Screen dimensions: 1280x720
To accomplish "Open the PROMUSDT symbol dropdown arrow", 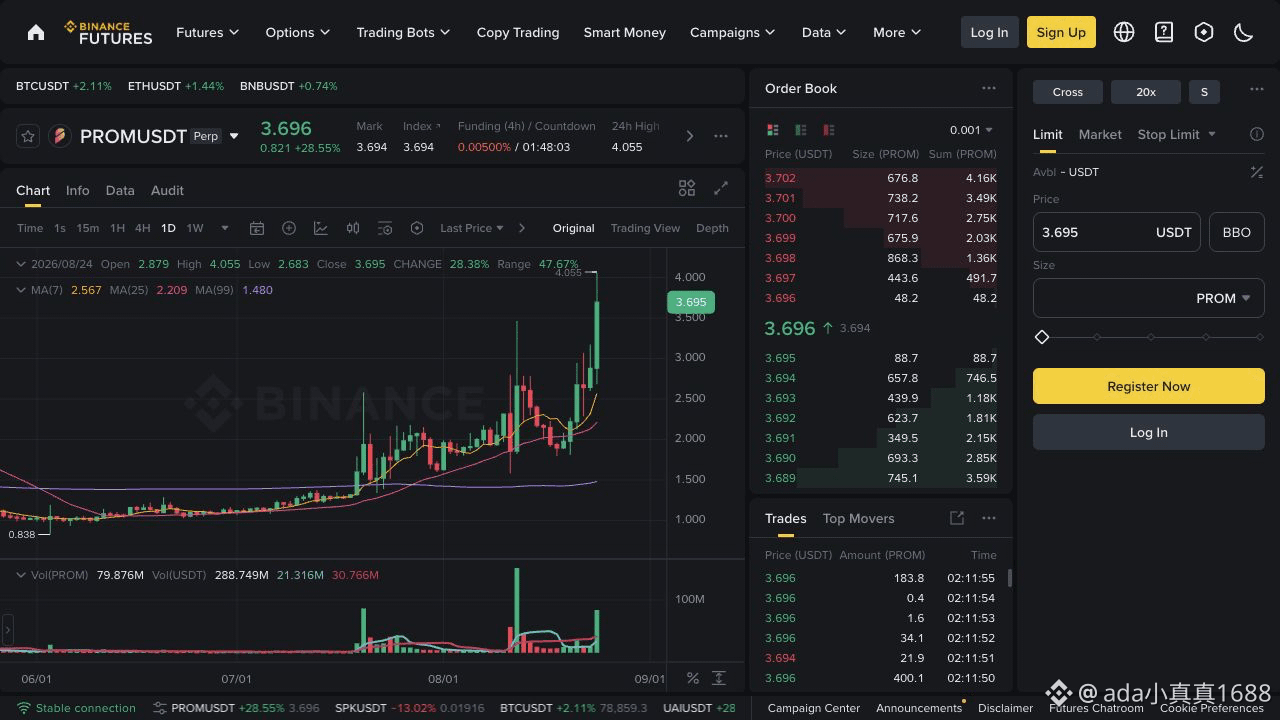I will tap(234, 136).
